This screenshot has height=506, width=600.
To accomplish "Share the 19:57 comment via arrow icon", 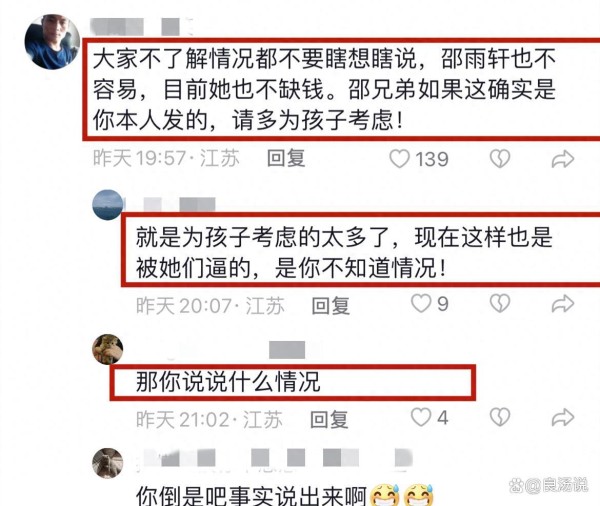I will tap(563, 159).
